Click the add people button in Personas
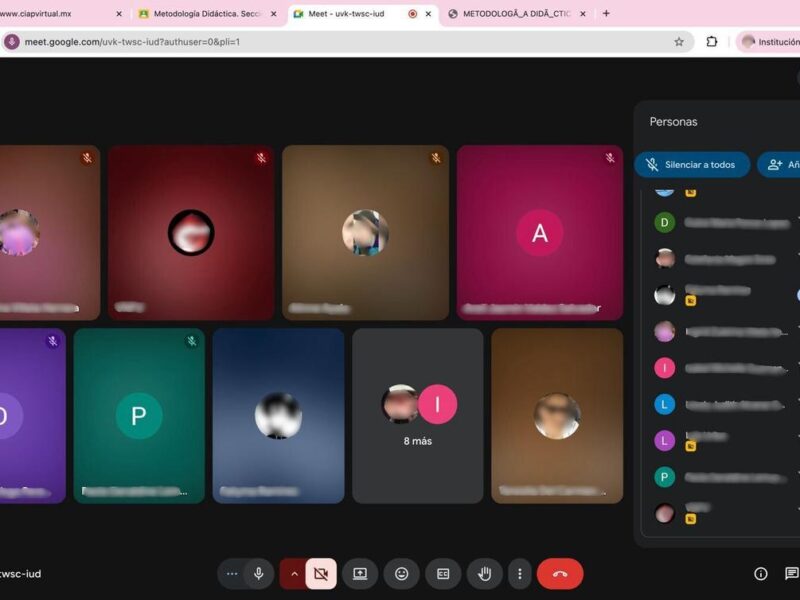The width and height of the screenshot is (800, 600). [779, 164]
